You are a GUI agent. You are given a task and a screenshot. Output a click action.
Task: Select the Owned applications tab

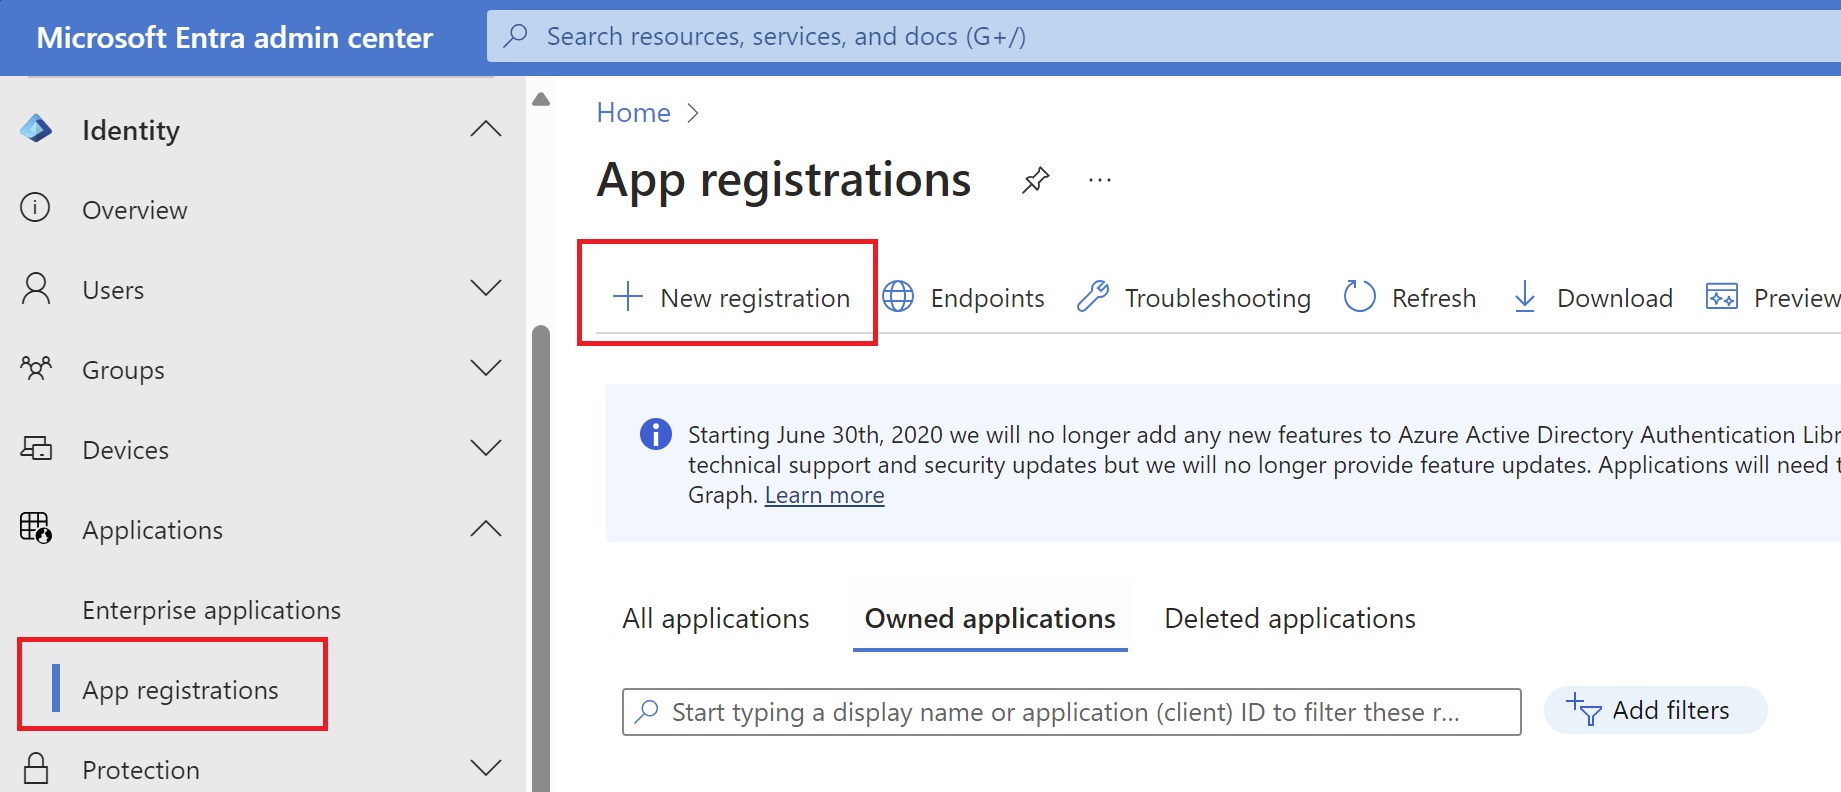(x=990, y=619)
